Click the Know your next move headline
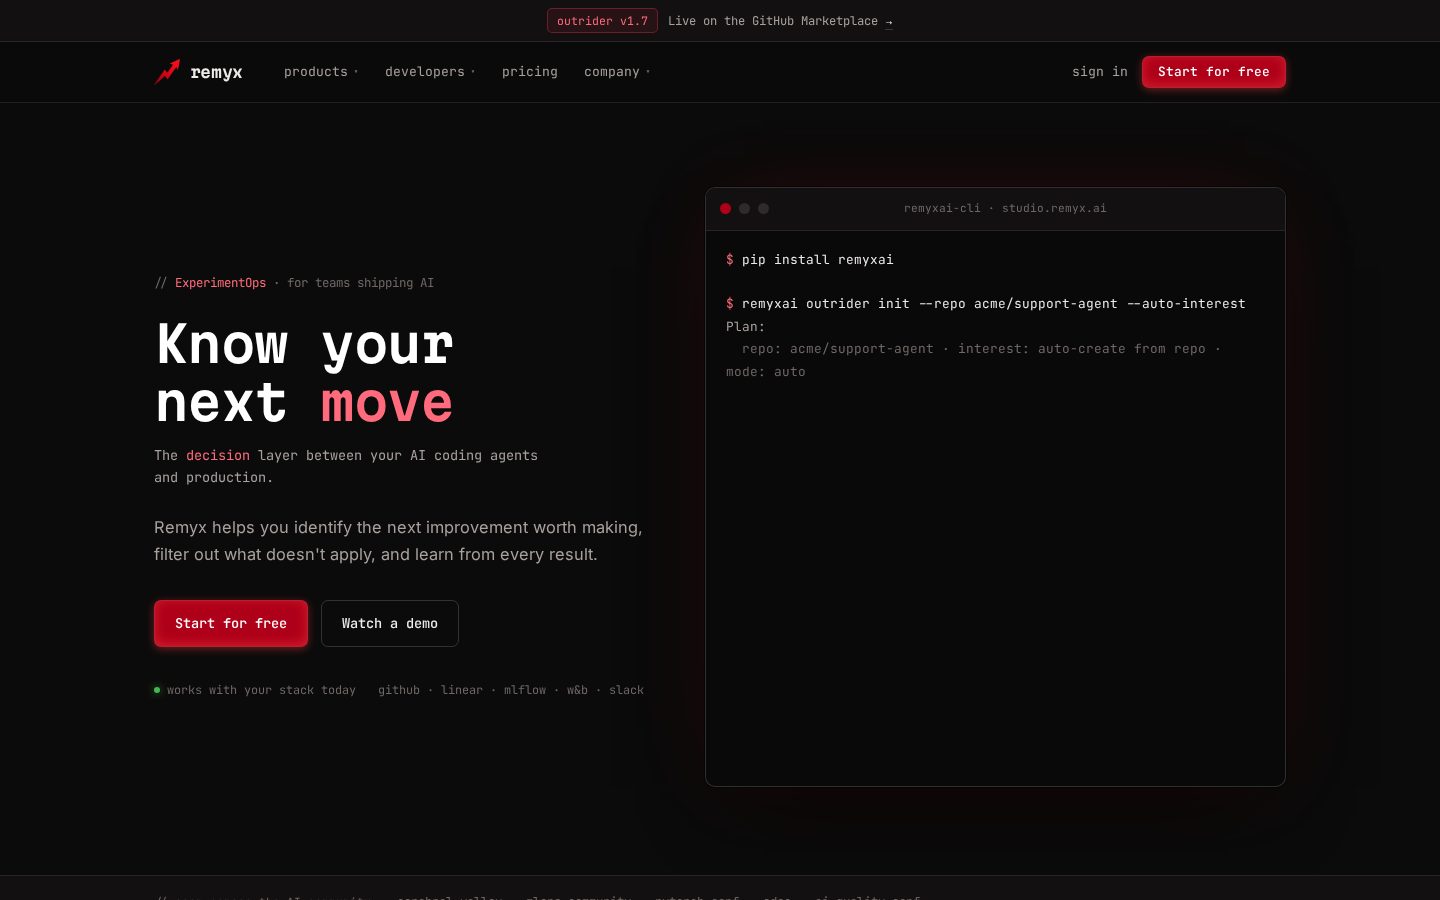 tap(305, 373)
